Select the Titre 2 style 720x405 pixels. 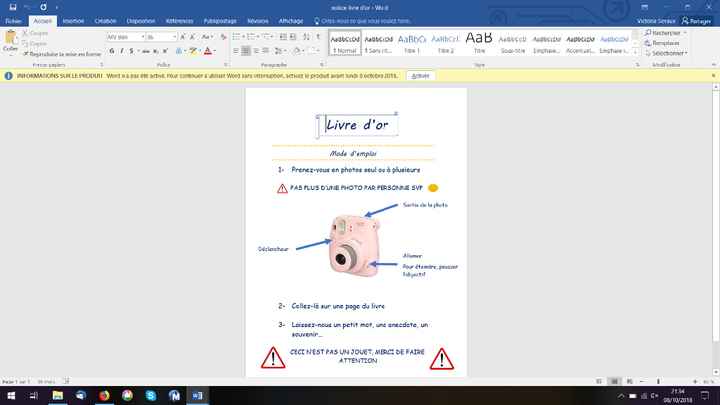point(445,43)
